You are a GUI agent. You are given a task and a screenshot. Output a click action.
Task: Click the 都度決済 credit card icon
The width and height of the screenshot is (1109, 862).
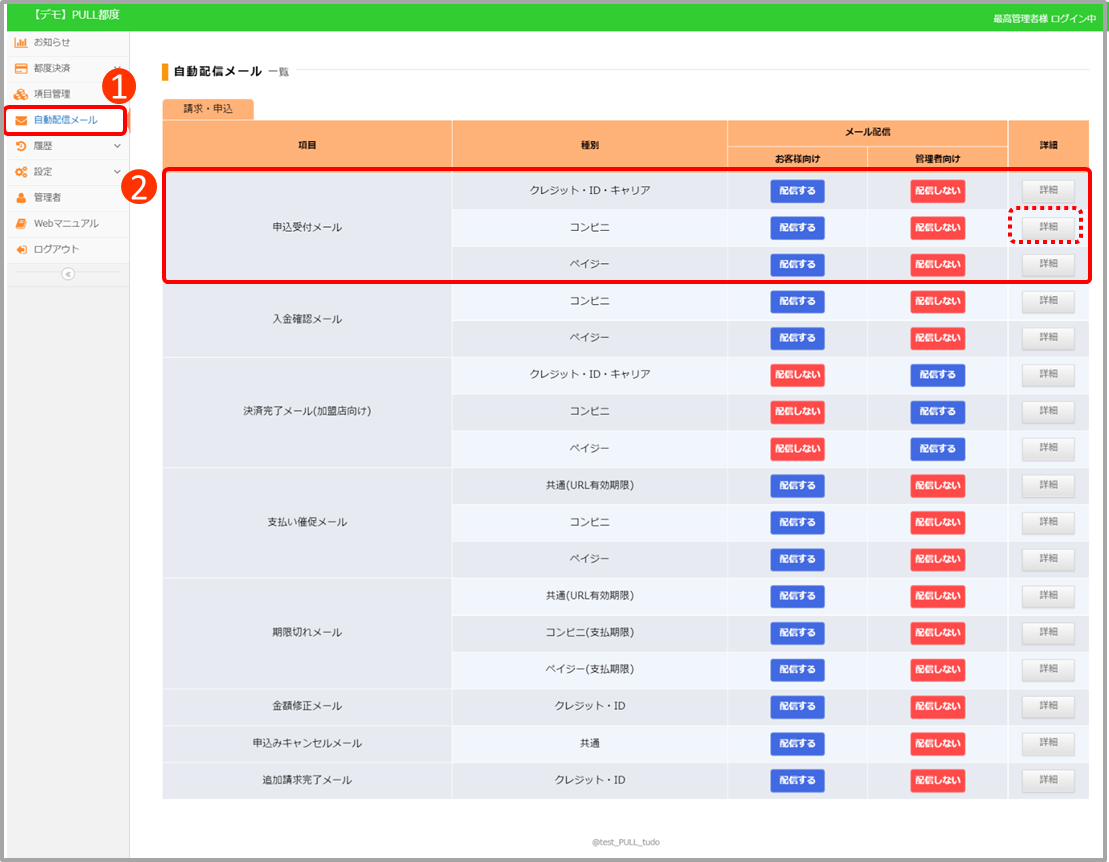click(x=21, y=68)
